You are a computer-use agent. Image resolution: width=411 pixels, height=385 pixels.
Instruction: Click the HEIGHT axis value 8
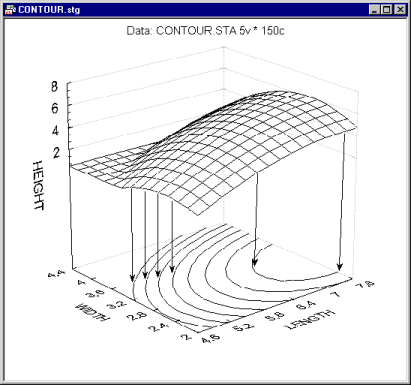tap(54, 87)
